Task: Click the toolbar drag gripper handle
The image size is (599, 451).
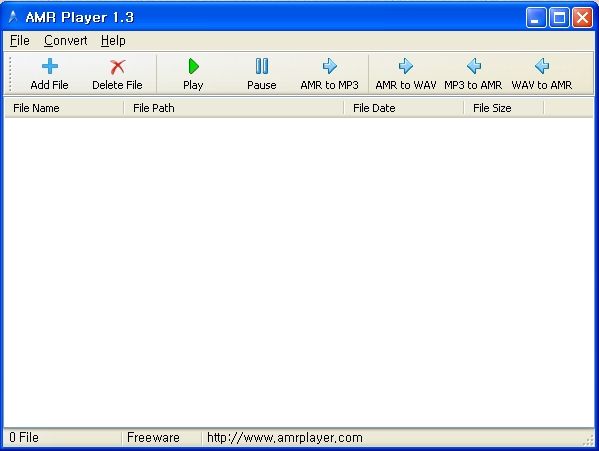Action: (x=10, y=74)
